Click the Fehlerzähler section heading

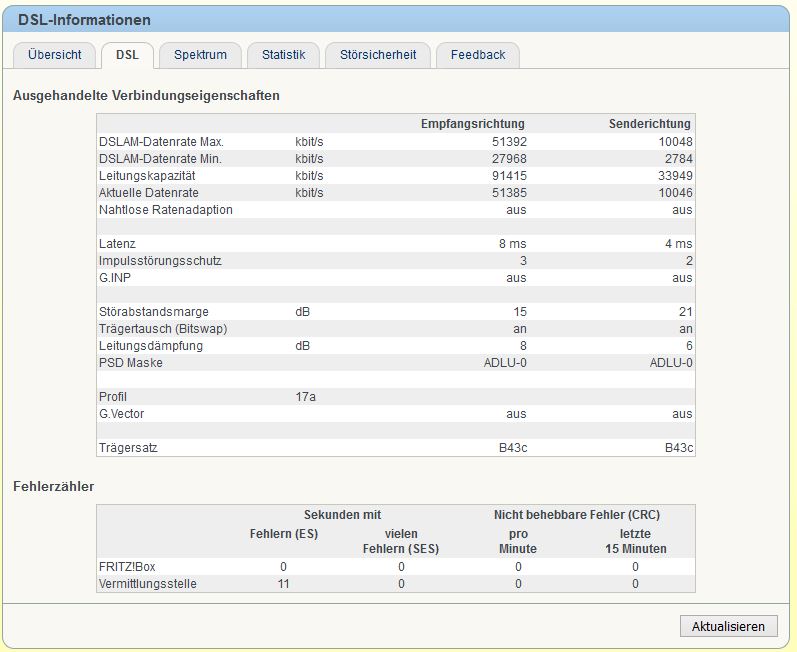[x=53, y=486]
